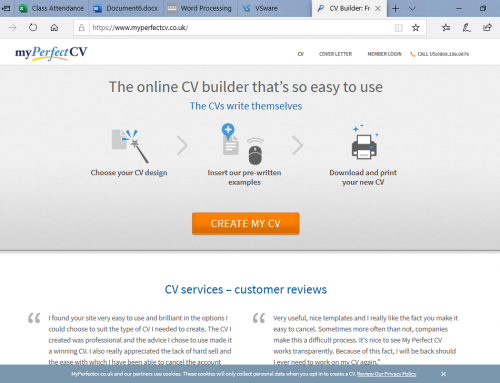Open the Document6.docx tab
The height and width of the screenshot is (383, 500).
[126, 8]
